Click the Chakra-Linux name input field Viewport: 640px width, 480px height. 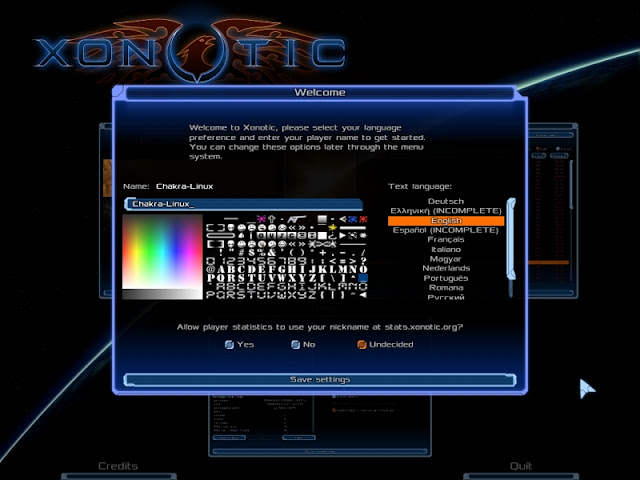tap(243, 204)
